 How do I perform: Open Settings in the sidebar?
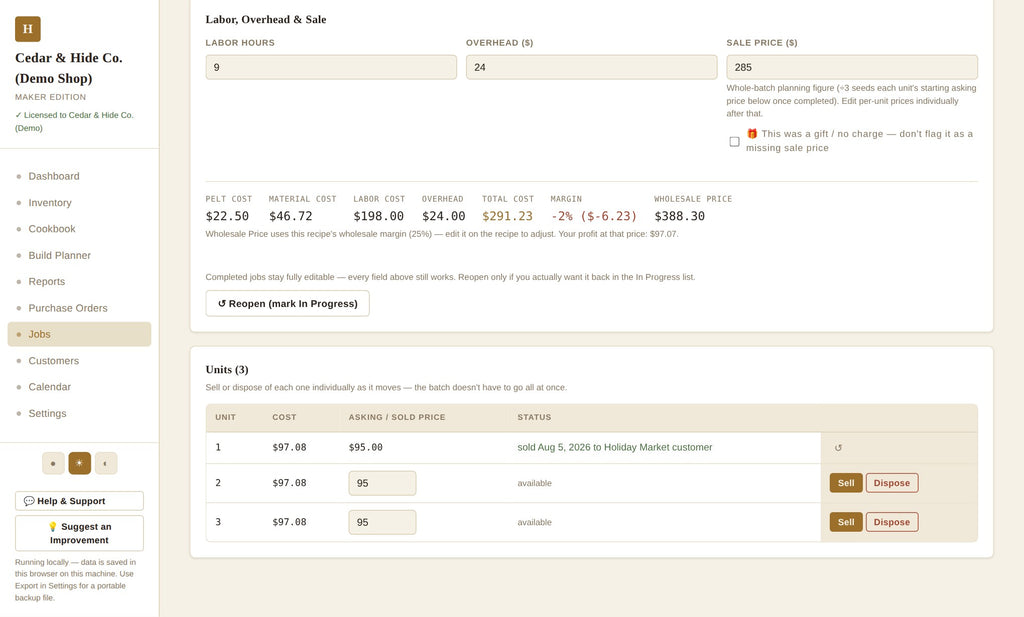tap(79, 413)
